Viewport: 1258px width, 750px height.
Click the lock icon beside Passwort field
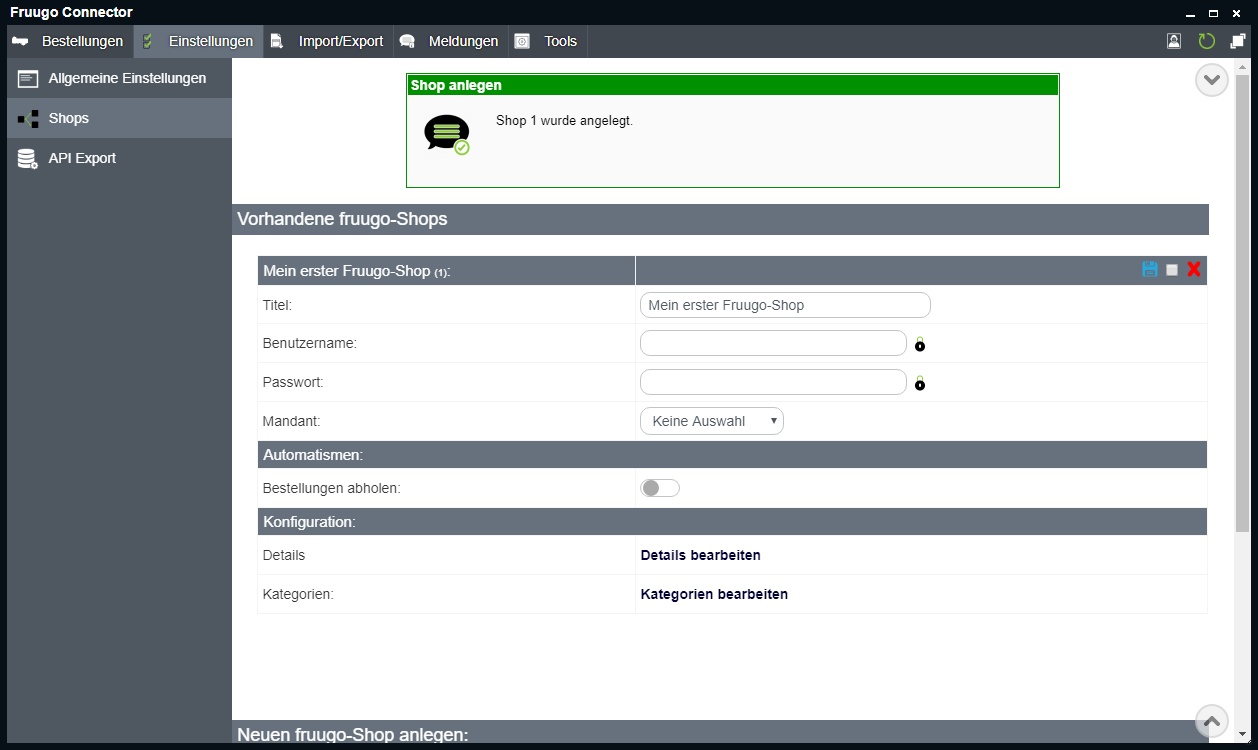[x=920, y=383]
